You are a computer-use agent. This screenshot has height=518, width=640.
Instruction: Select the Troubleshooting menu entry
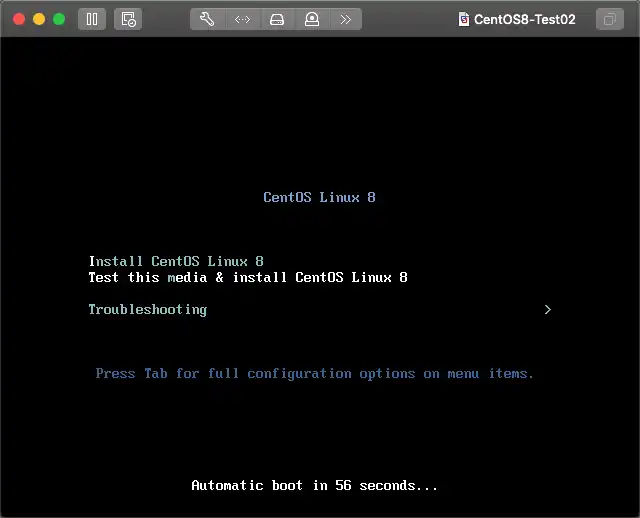148,310
